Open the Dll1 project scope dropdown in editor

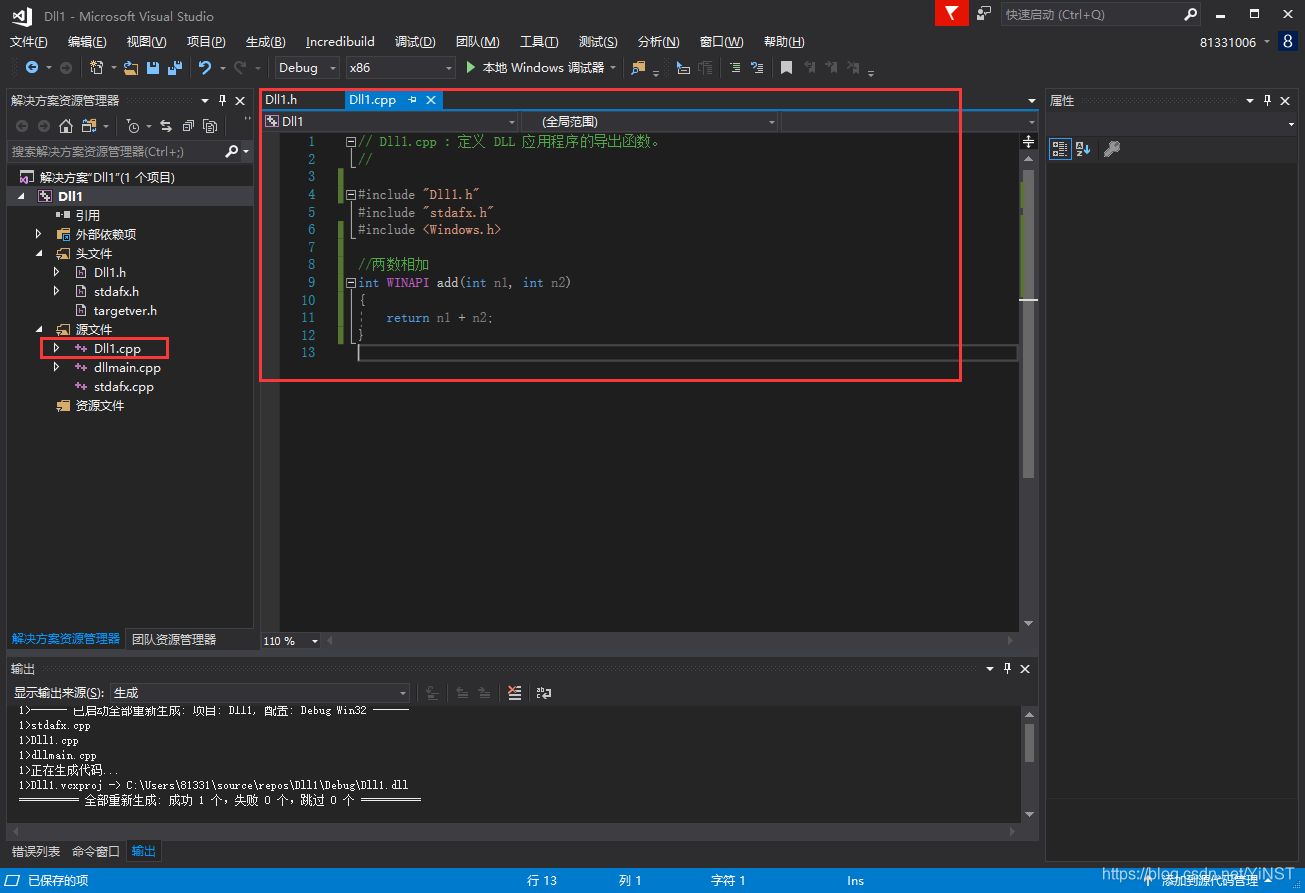389,121
